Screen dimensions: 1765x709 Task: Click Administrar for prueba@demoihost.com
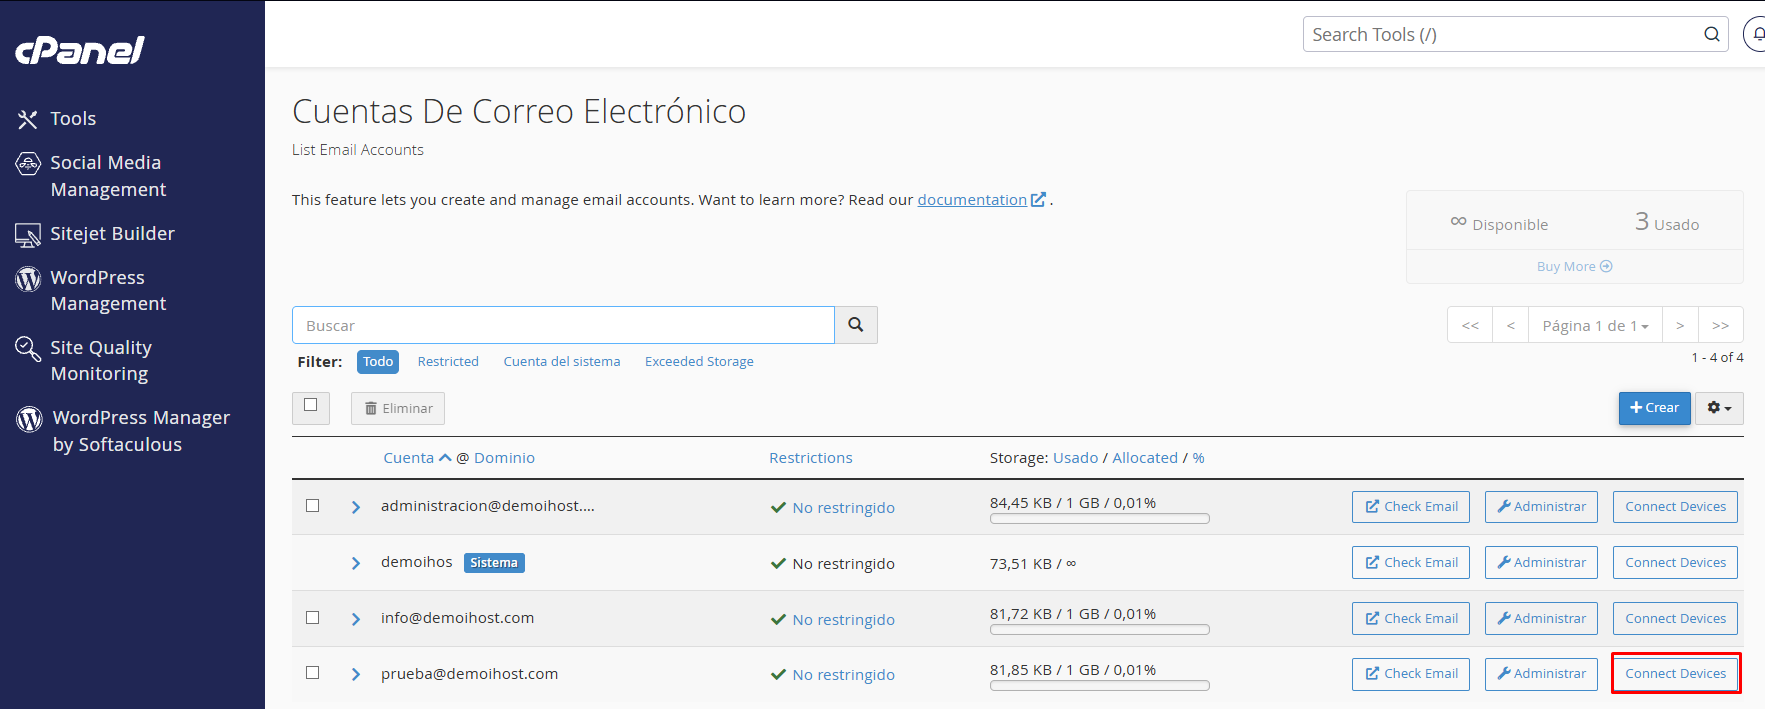pos(1541,674)
